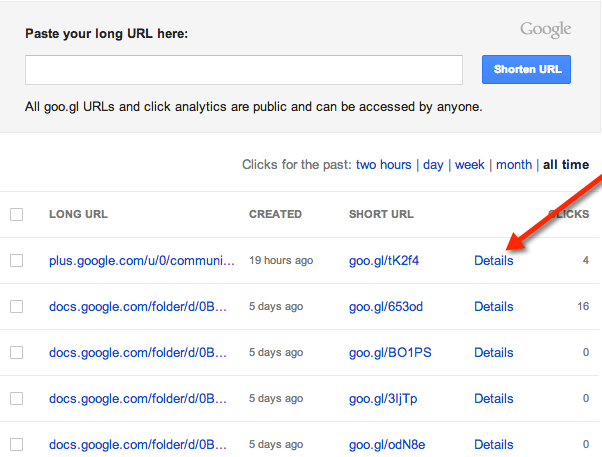Check the box for goo.gl/odN8e row

pyautogui.click(x=17, y=445)
